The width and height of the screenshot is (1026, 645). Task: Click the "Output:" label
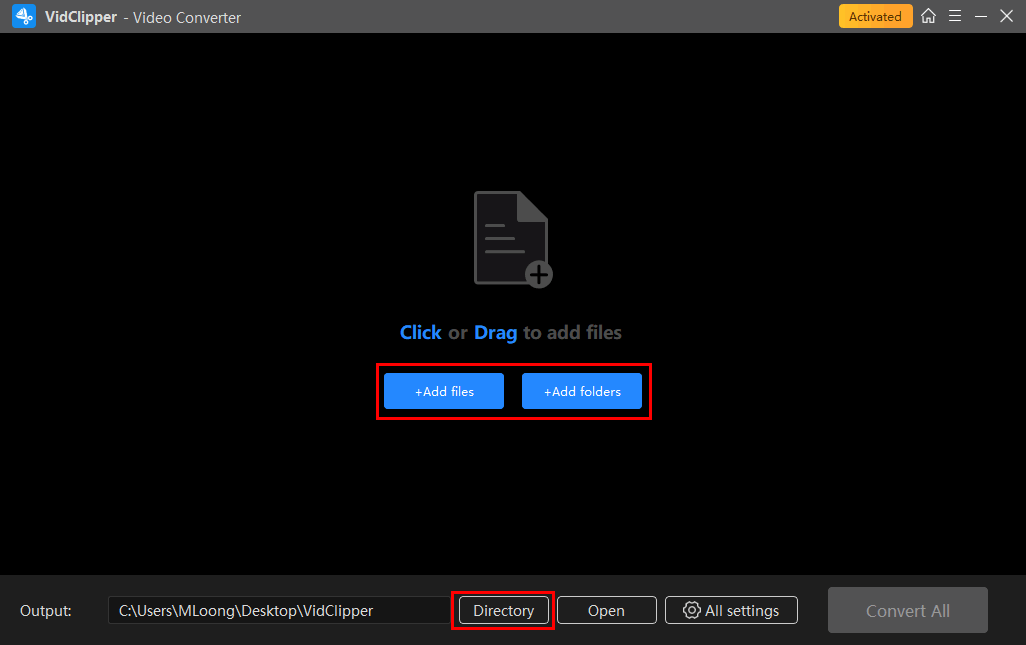pyautogui.click(x=46, y=610)
